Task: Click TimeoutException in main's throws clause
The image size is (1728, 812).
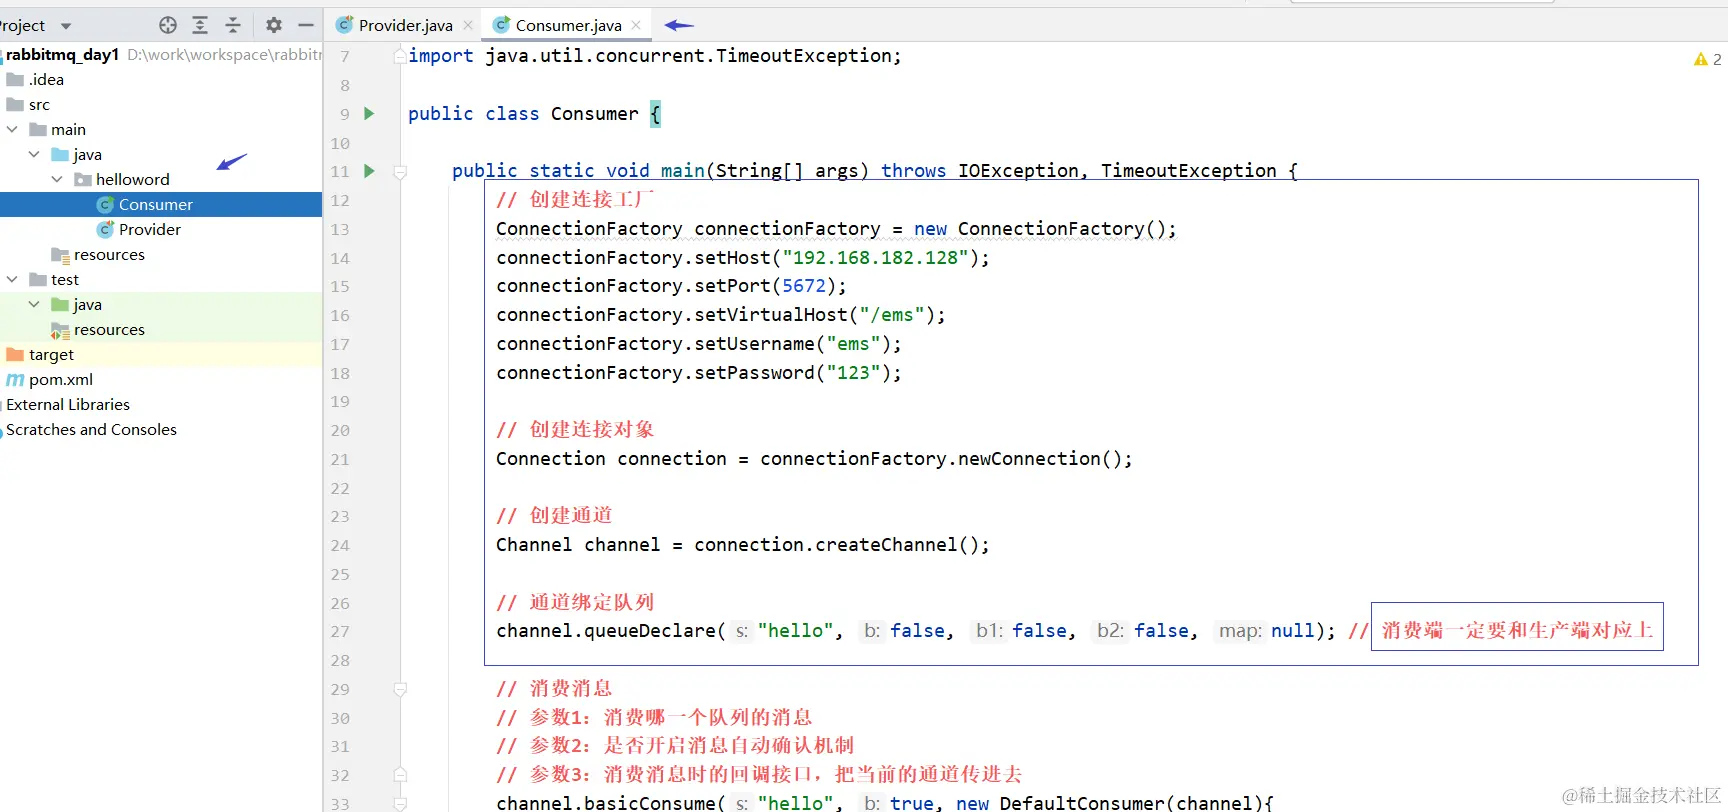Action: coord(1189,171)
